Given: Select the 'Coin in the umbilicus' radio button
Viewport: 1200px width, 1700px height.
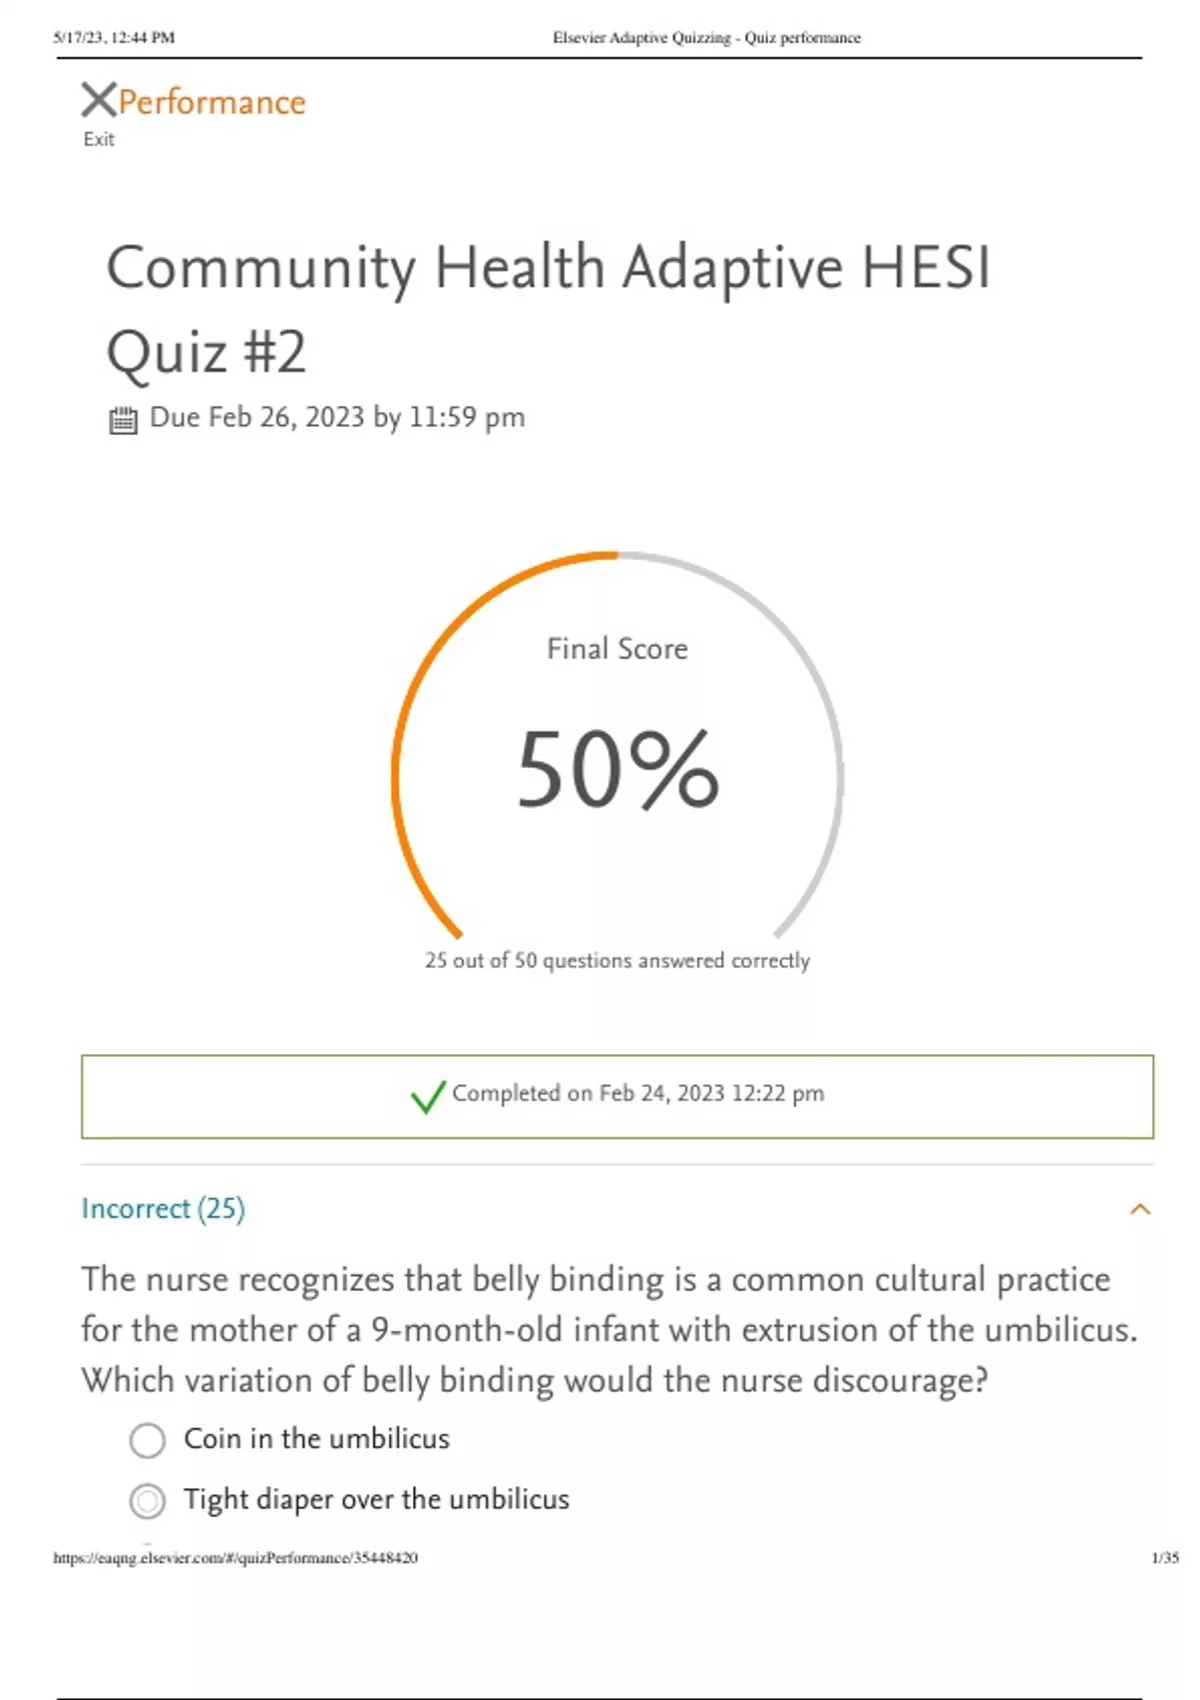Looking at the screenshot, I should click(147, 1440).
